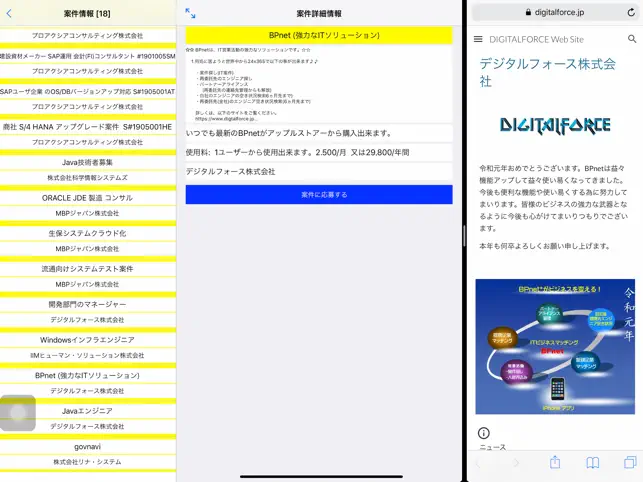Viewport: 643px width, 482px height.
Task: Select the 商社 S/4 HANA アップグレード案件 item
Action: pos(88,127)
